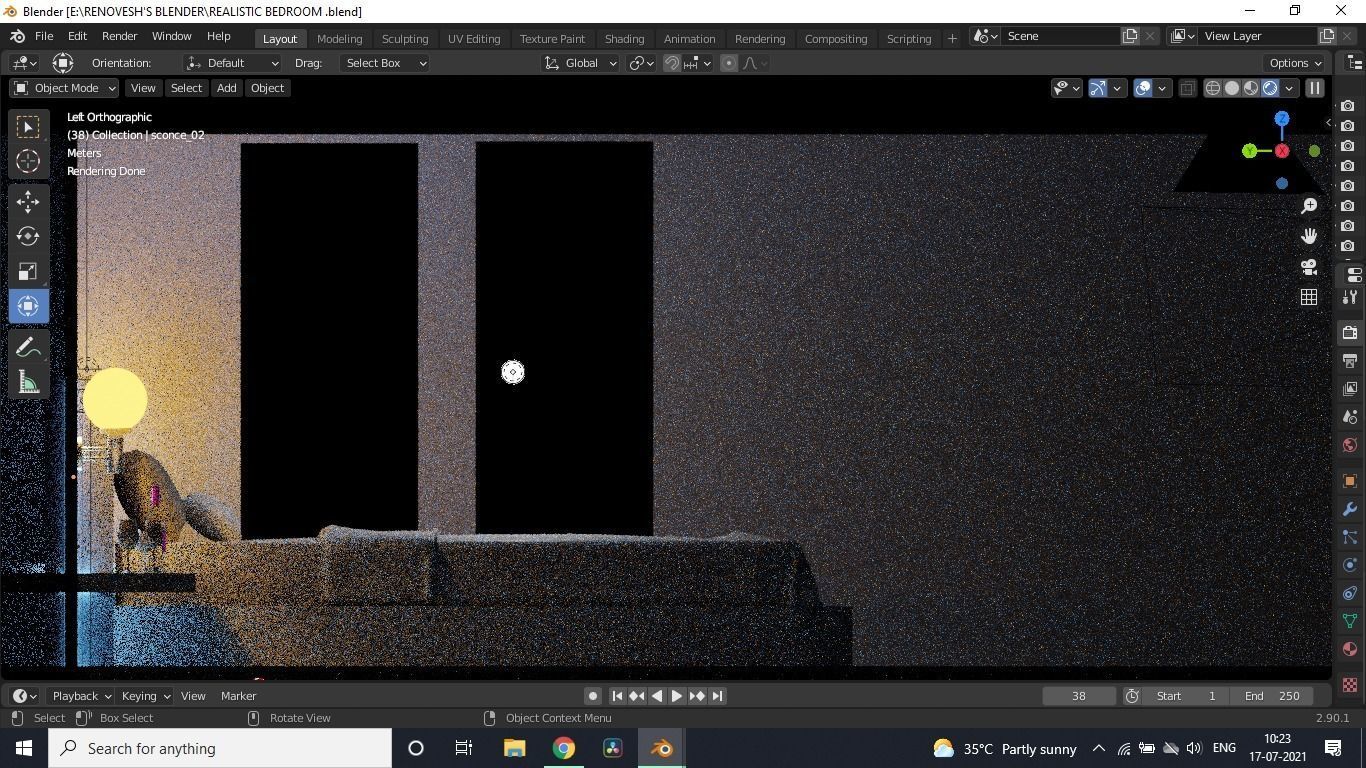This screenshot has width=1366, height=768.
Task: Toggle the preview range clock button
Action: (1132, 696)
